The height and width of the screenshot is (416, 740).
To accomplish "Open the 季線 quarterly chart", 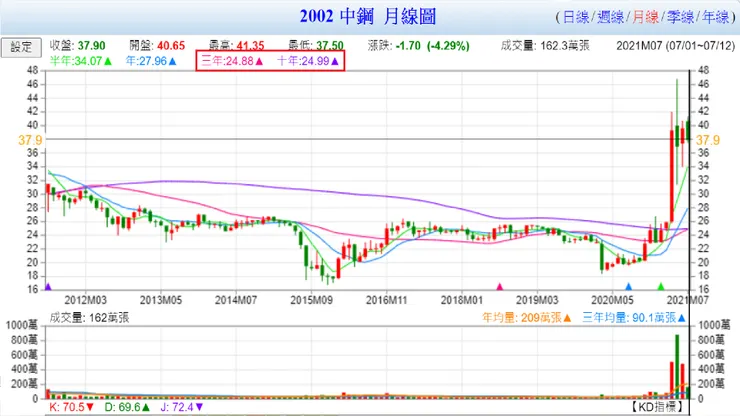I will click(681, 17).
